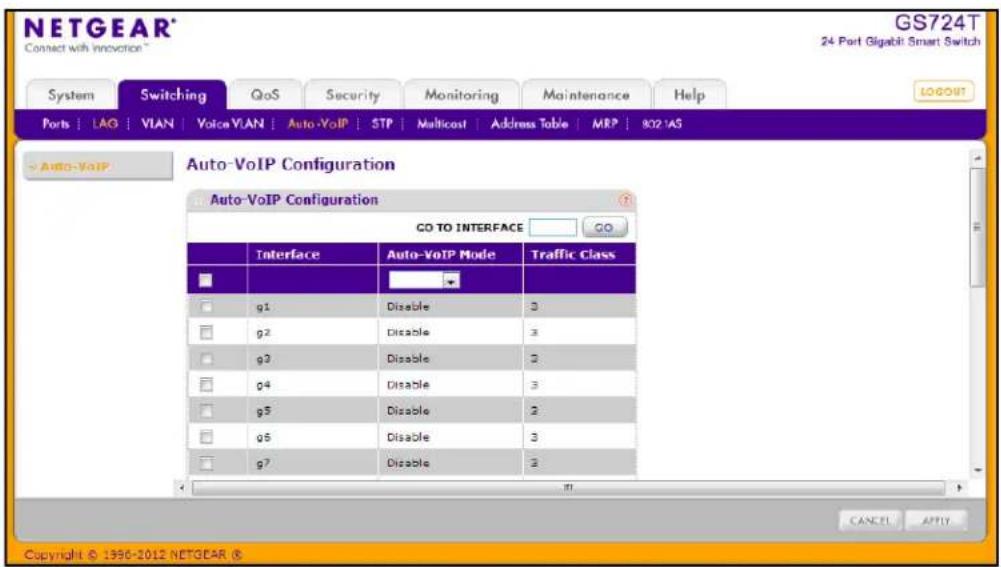Open the VLAN submenu
The image size is (1001, 567).
point(157,125)
